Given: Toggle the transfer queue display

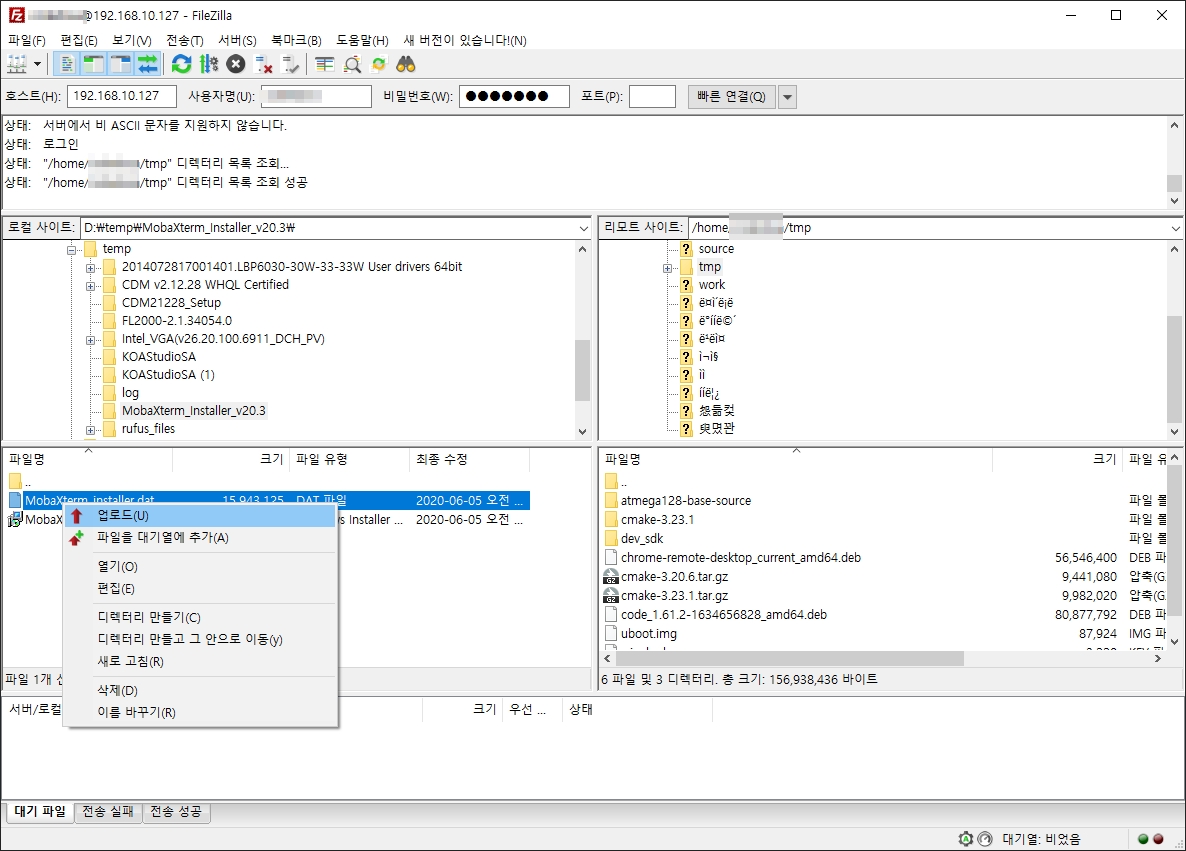Looking at the screenshot, I should click(x=147, y=64).
